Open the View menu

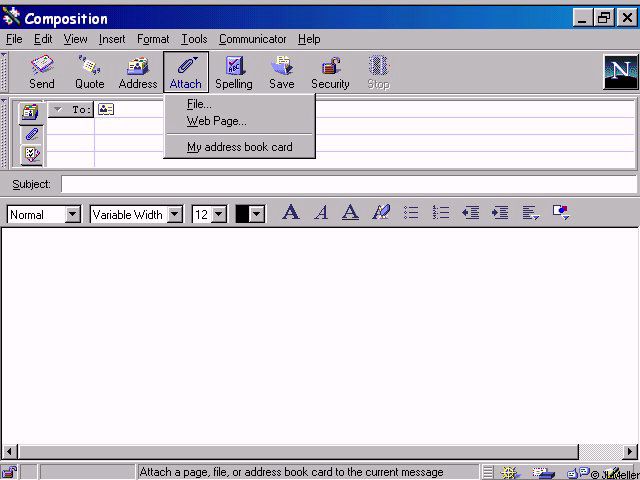tap(75, 39)
